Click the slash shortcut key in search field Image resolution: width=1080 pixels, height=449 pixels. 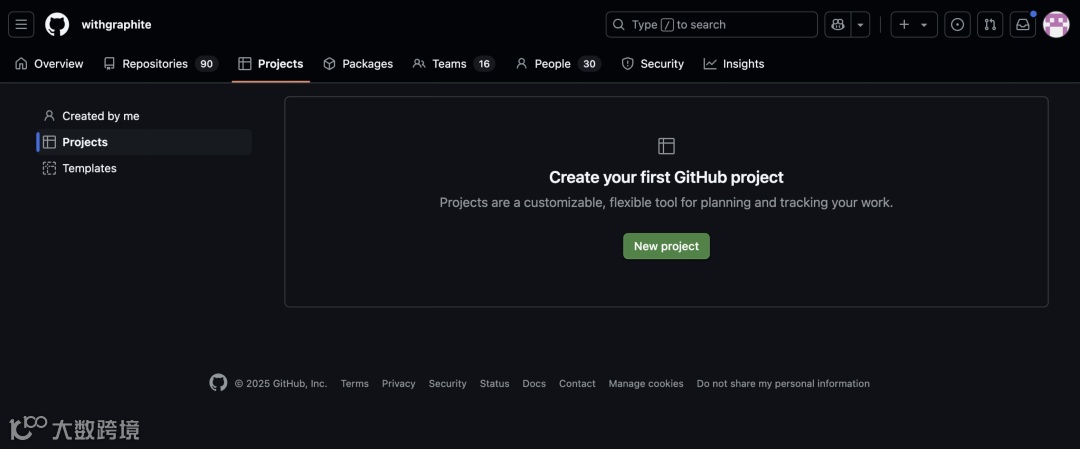click(667, 25)
